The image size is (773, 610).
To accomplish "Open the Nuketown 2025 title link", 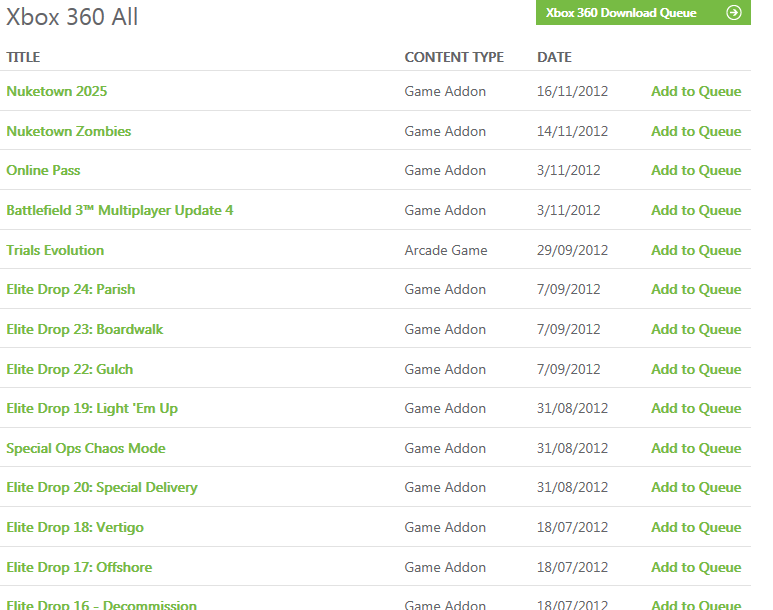I will [57, 91].
